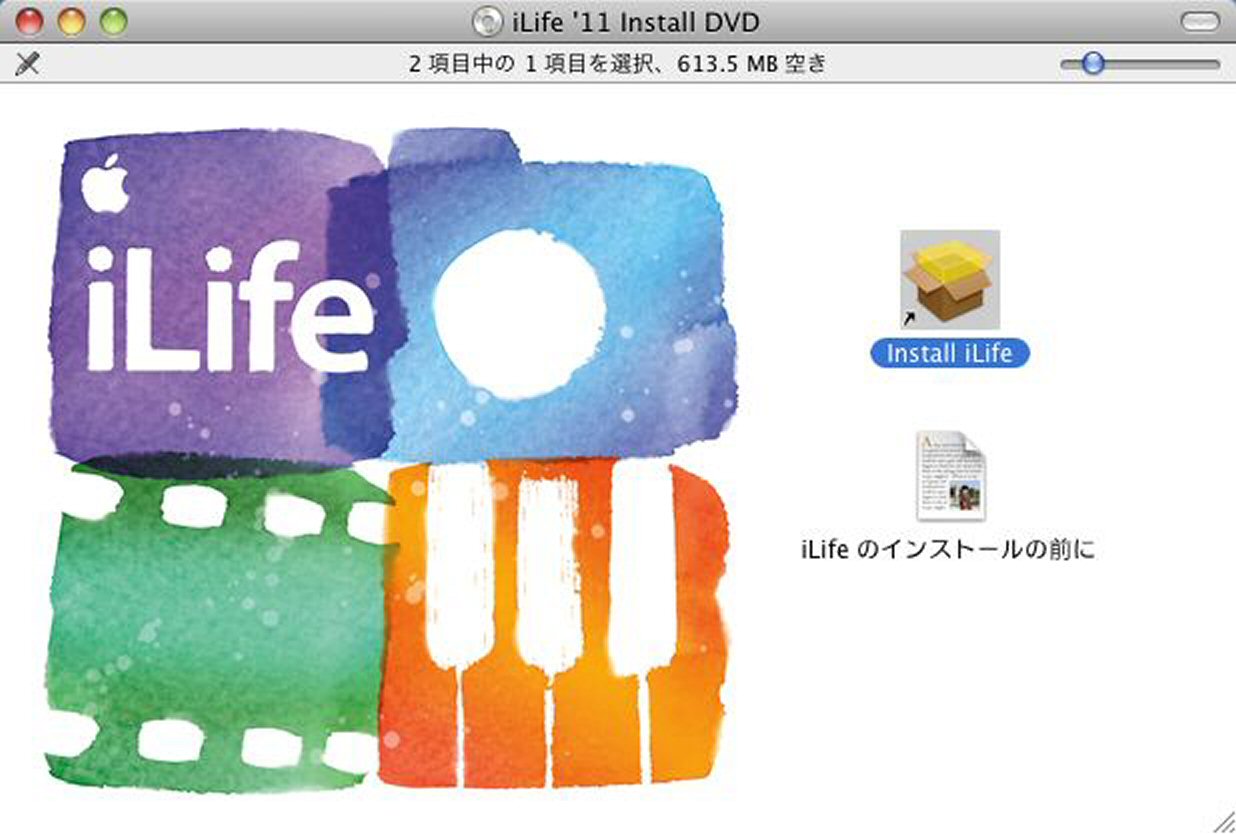Grab the window resize handle corner
The height and width of the screenshot is (834, 1236).
[1222, 820]
